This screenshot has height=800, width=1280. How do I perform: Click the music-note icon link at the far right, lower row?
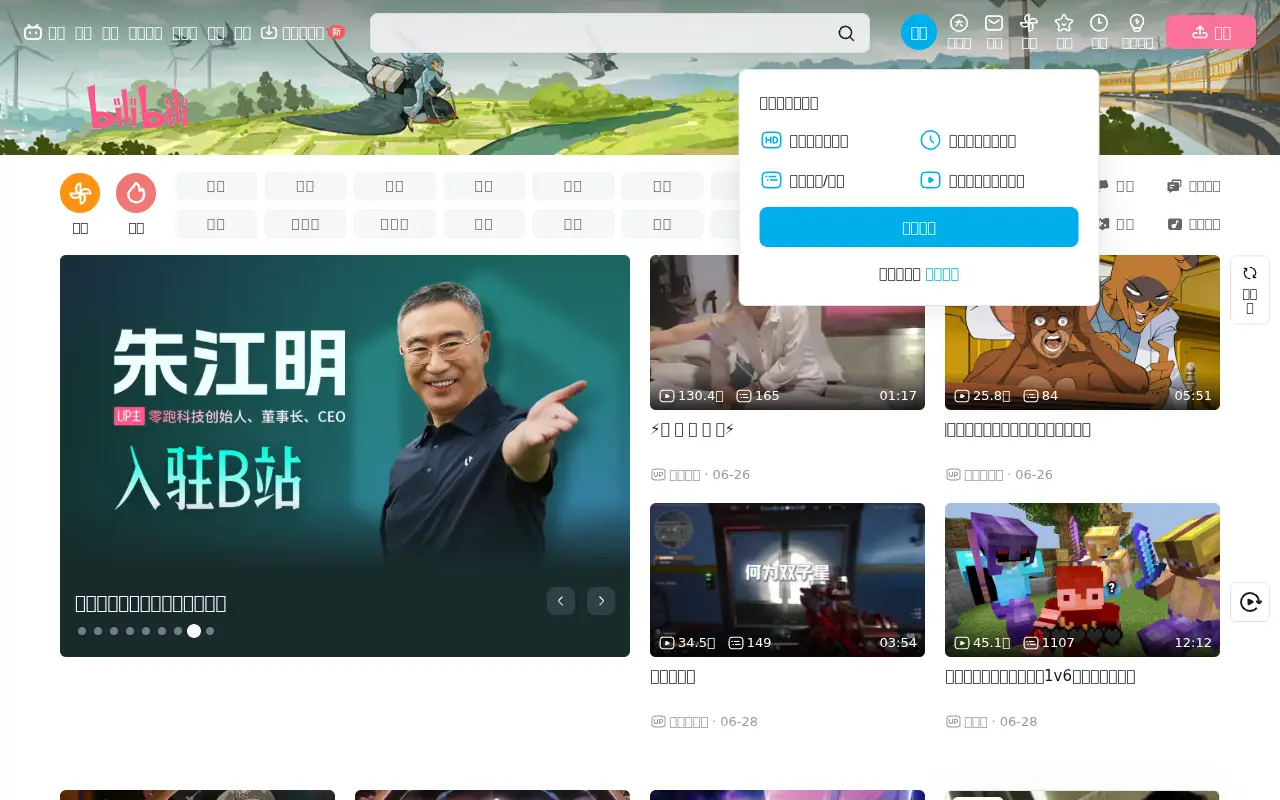[x=1194, y=224]
